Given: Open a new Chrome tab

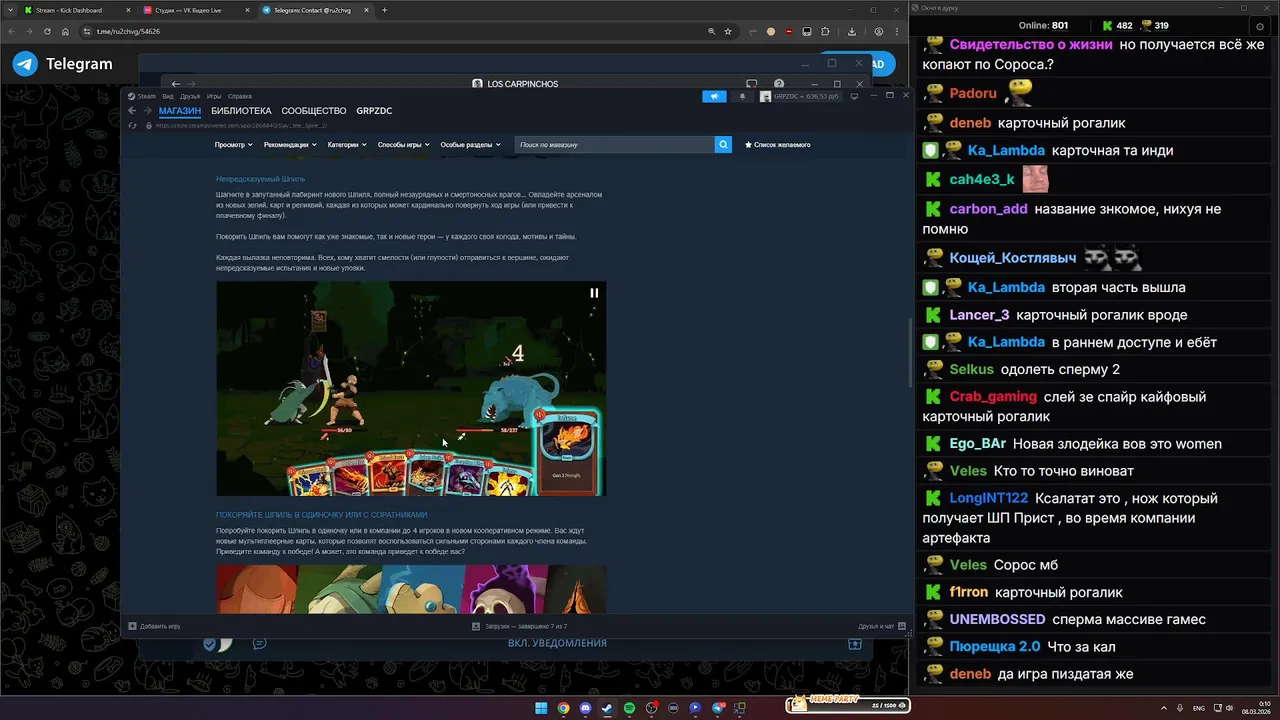Looking at the screenshot, I should 384,10.
